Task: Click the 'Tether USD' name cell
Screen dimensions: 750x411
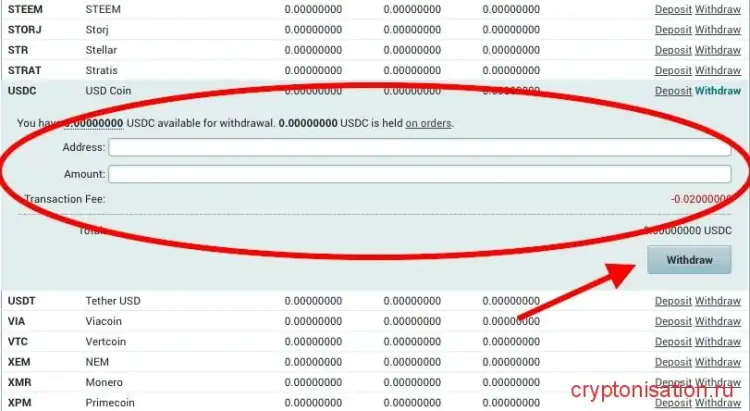Action: pos(113,301)
